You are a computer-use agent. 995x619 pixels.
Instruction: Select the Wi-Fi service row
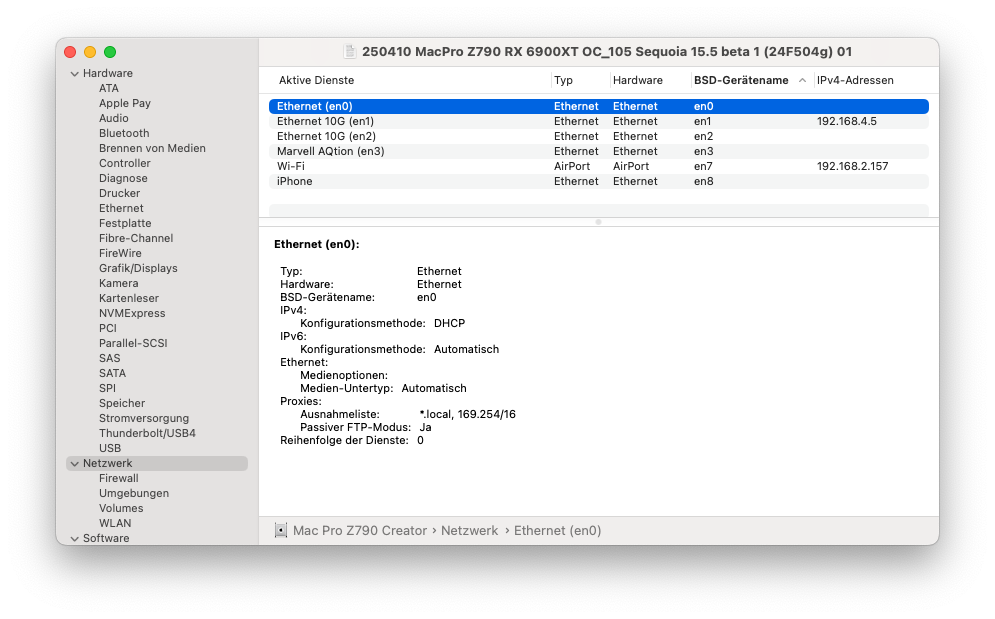pyautogui.click(x=598, y=166)
